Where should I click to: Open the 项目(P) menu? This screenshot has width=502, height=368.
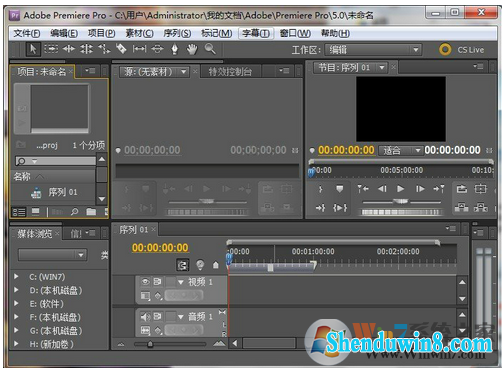click(102, 33)
